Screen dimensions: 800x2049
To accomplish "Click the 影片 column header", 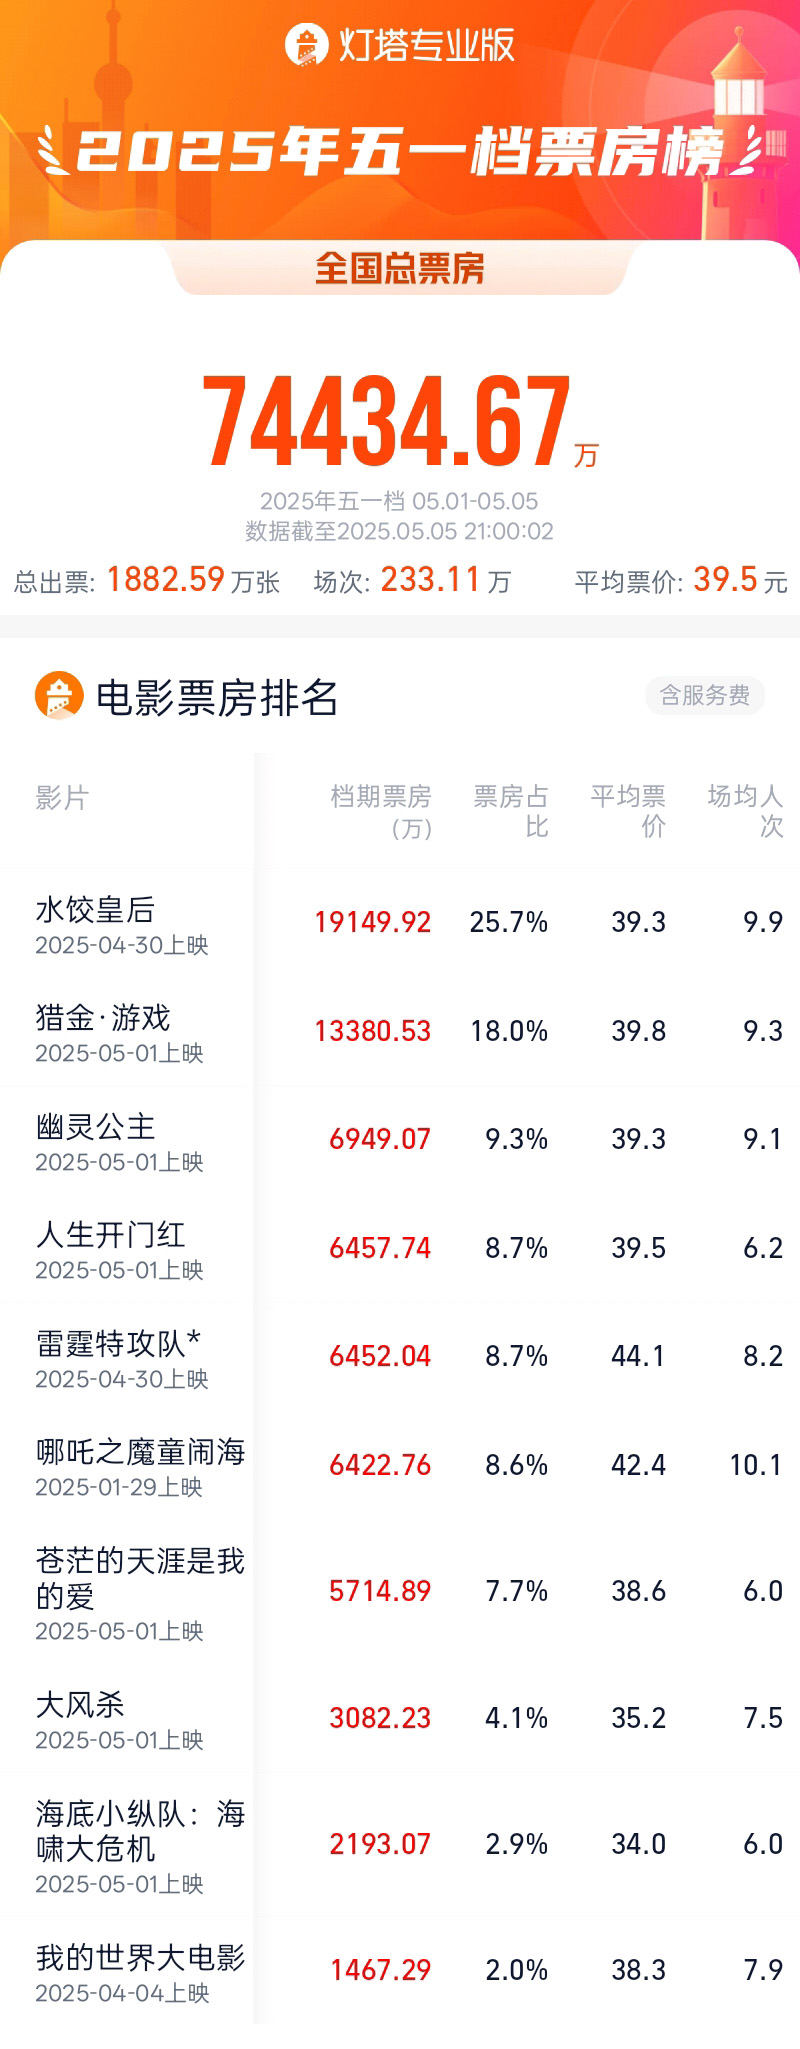I will click(62, 798).
